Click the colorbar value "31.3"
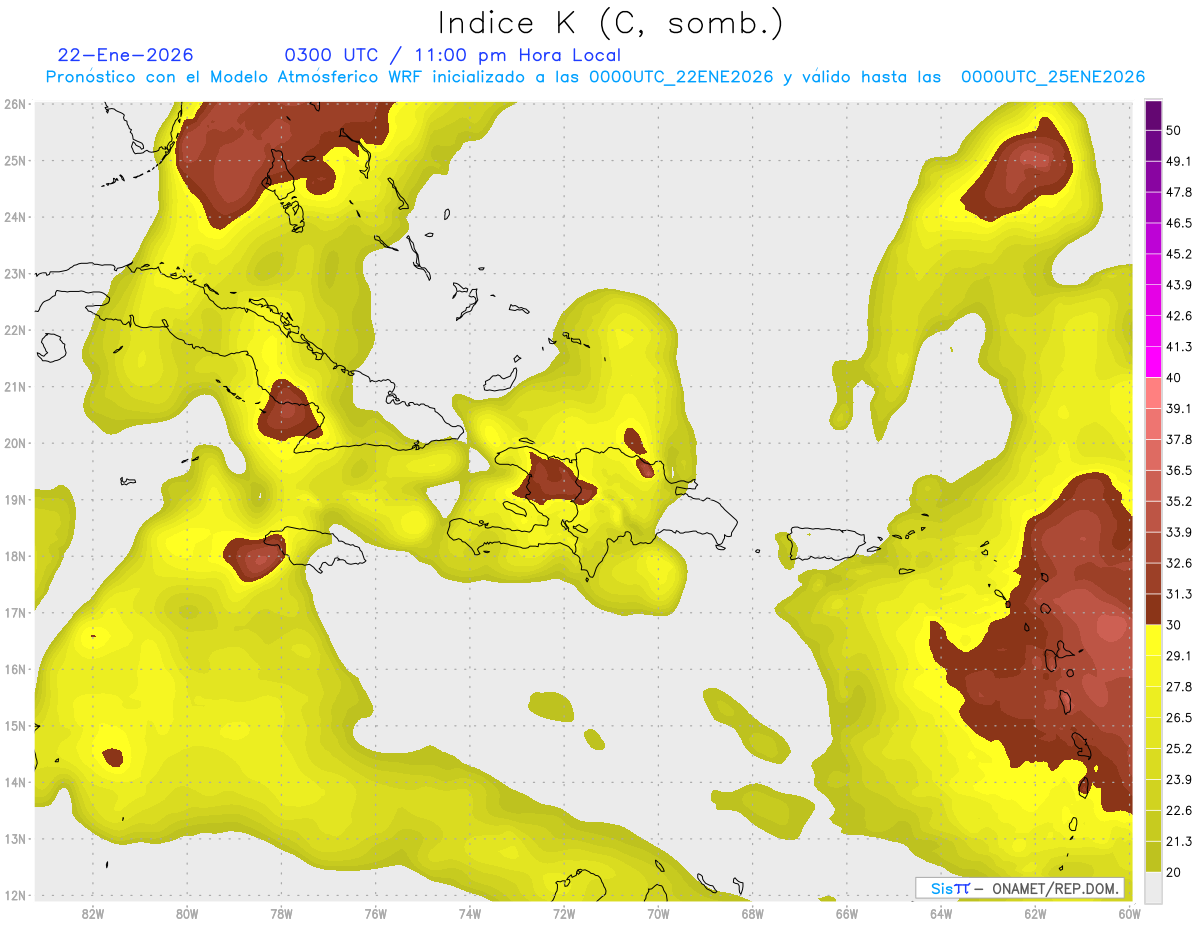1200x927 pixels. click(1178, 594)
